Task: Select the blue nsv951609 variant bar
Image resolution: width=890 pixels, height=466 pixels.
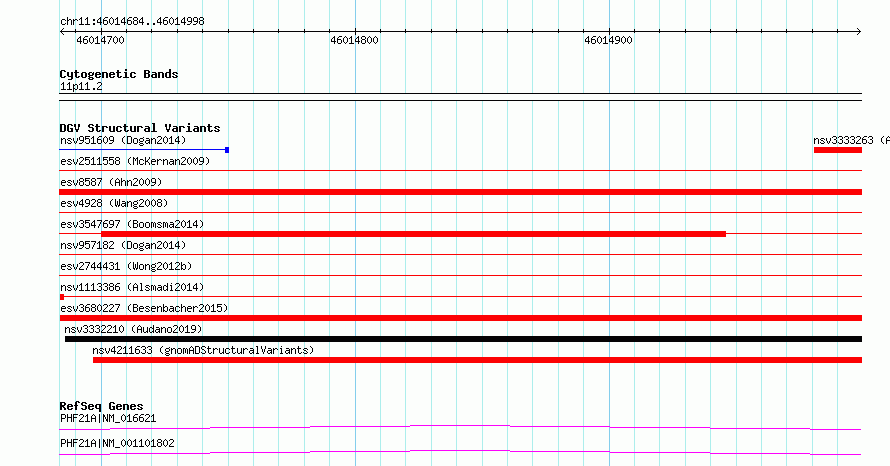Action: tap(144, 150)
